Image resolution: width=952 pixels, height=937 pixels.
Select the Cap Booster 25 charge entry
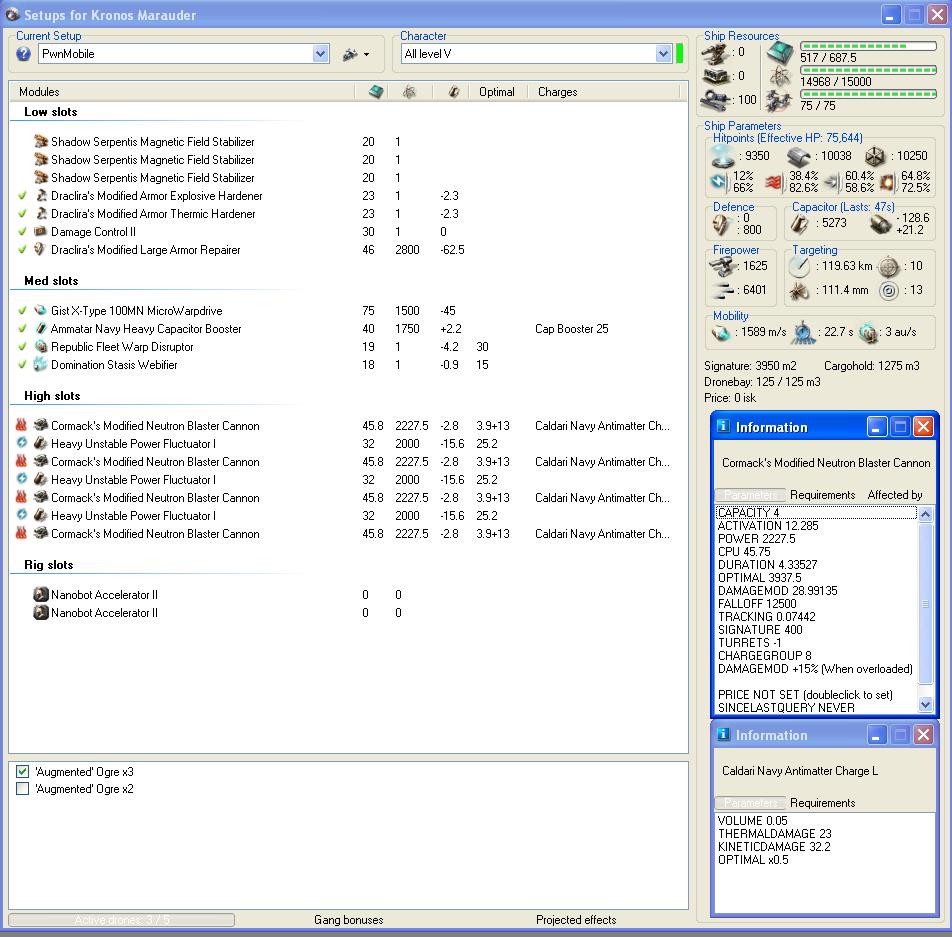click(x=571, y=329)
